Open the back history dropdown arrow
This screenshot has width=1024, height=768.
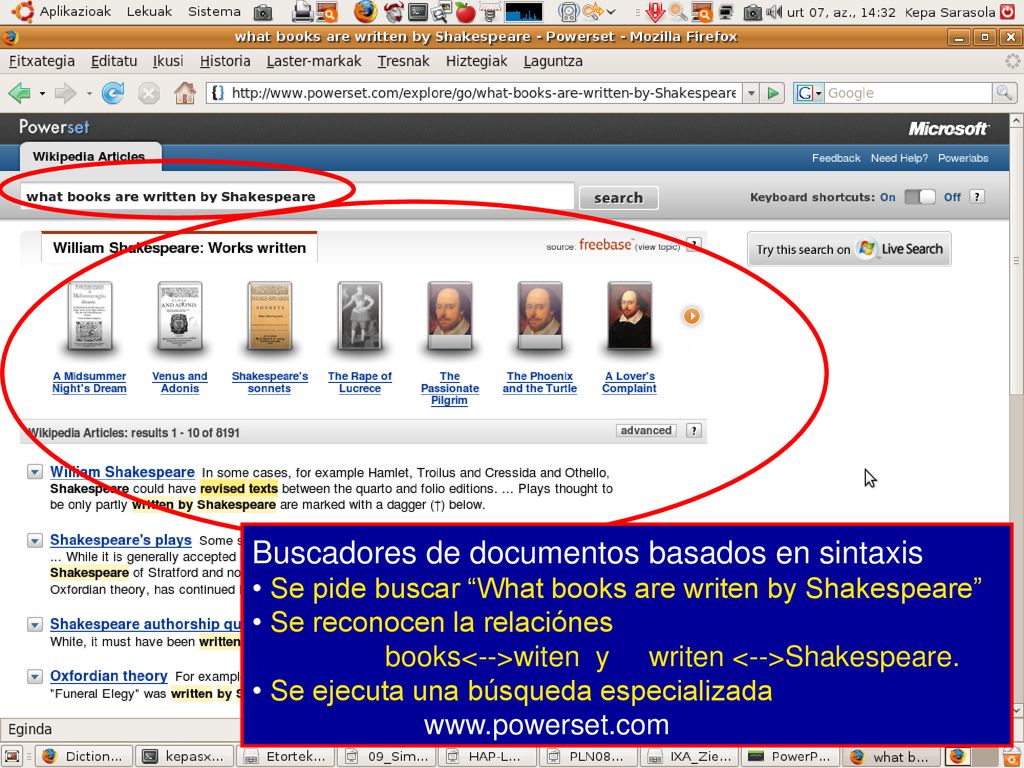(42, 93)
